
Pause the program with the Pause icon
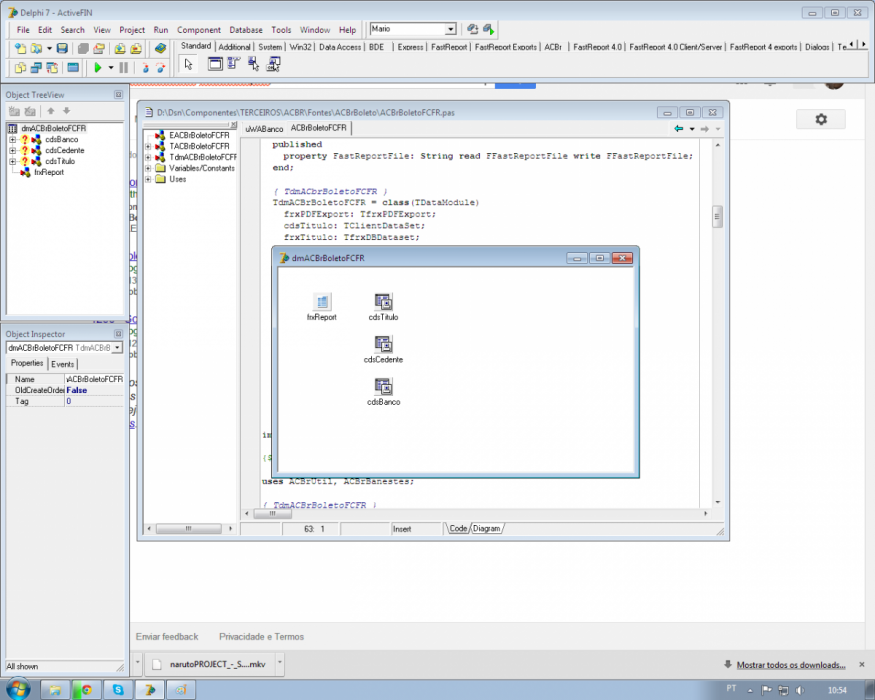click(x=124, y=68)
